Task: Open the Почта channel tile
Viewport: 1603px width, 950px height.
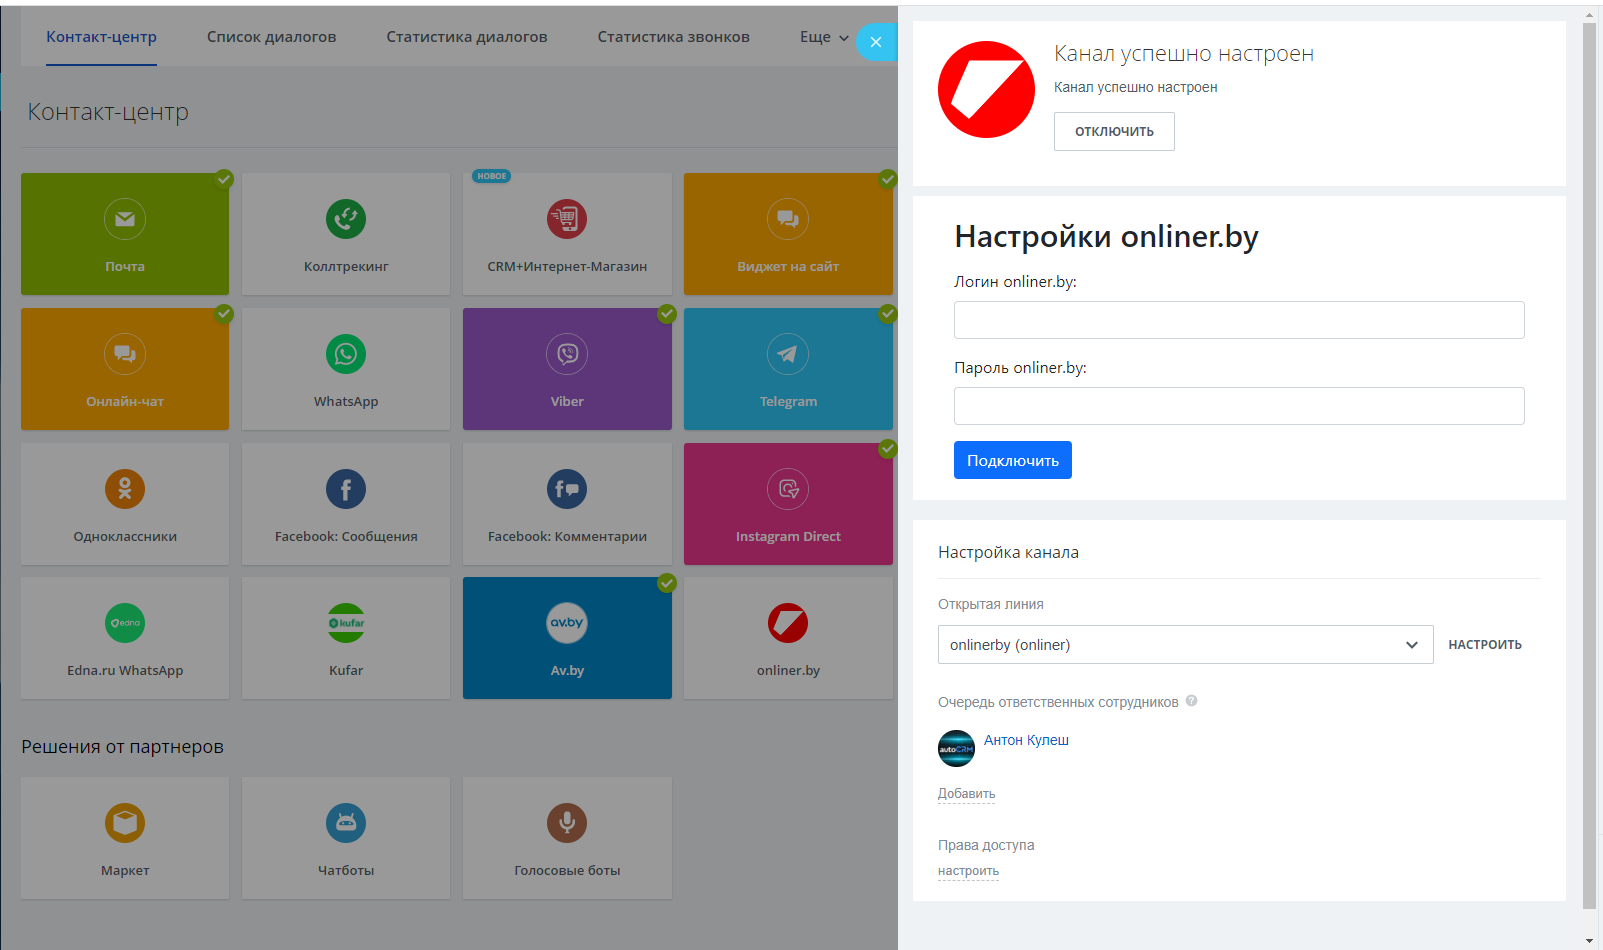Action: tap(125, 234)
